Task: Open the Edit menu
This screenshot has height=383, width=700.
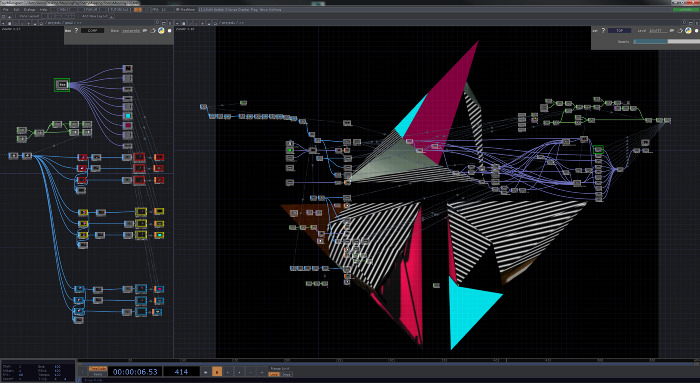Action: click(17, 9)
